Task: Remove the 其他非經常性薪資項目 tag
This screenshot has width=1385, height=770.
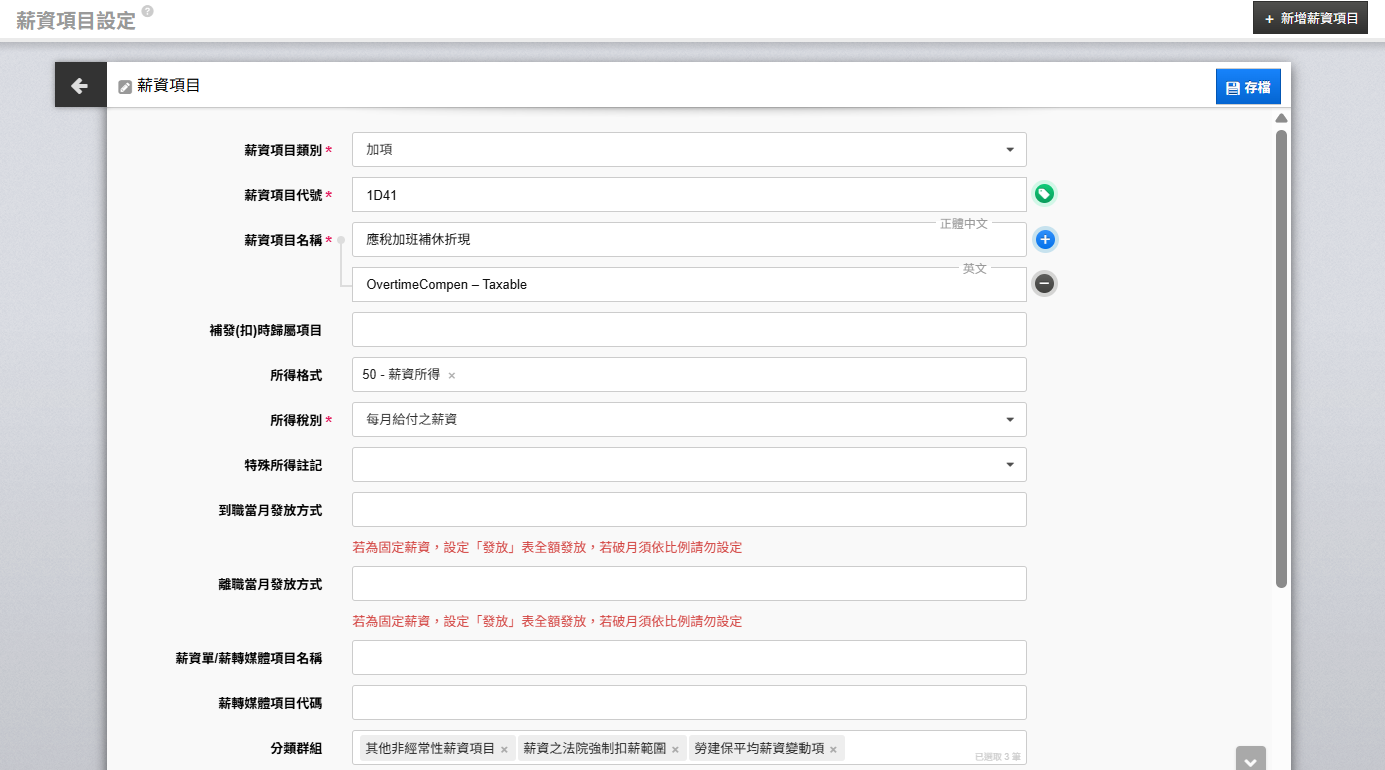Action: pos(504,749)
